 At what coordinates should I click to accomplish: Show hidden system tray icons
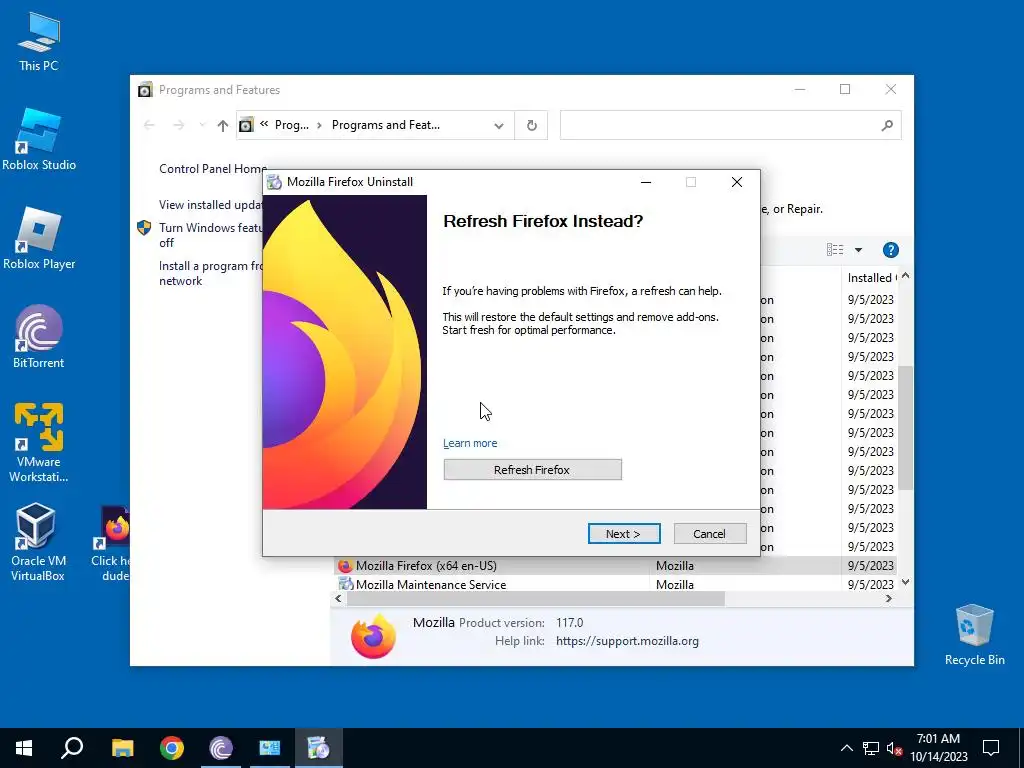pos(846,748)
